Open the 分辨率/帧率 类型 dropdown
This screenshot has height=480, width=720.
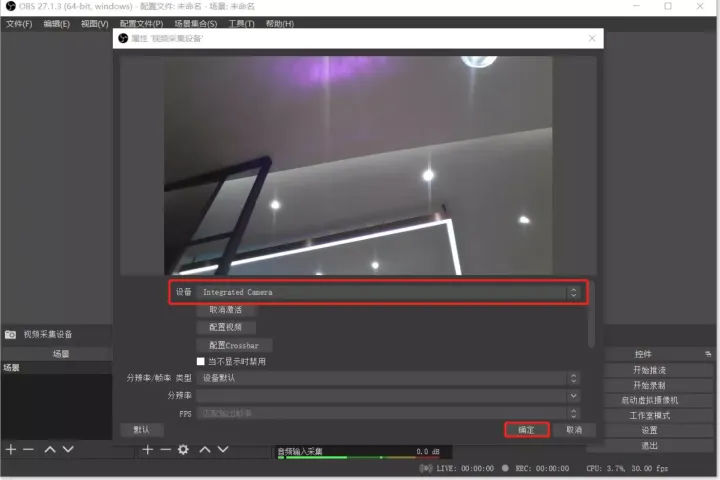coord(388,378)
